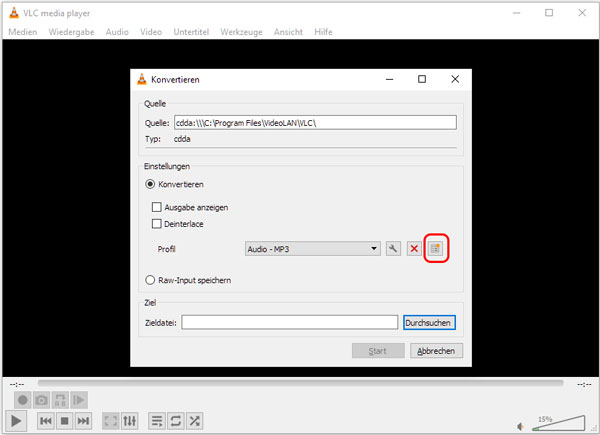This screenshot has height=435, width=600.
Task: Open extended settings equalizer icon
Action: point(129,421)
